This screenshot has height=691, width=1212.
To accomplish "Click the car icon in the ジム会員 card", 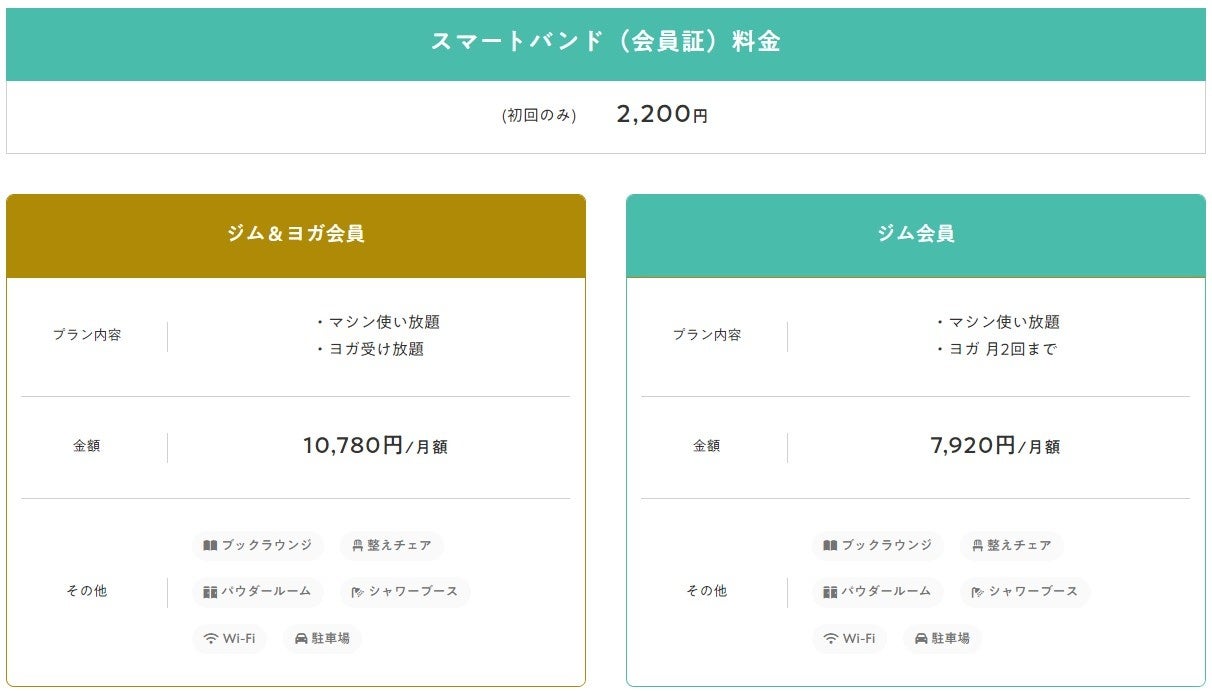I will pyautogui.click(x=921, y=638).
